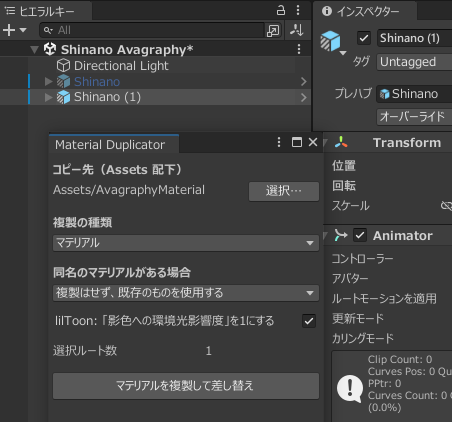Toggle the Hierarchy sort order icon

click(x=296, y=30)
